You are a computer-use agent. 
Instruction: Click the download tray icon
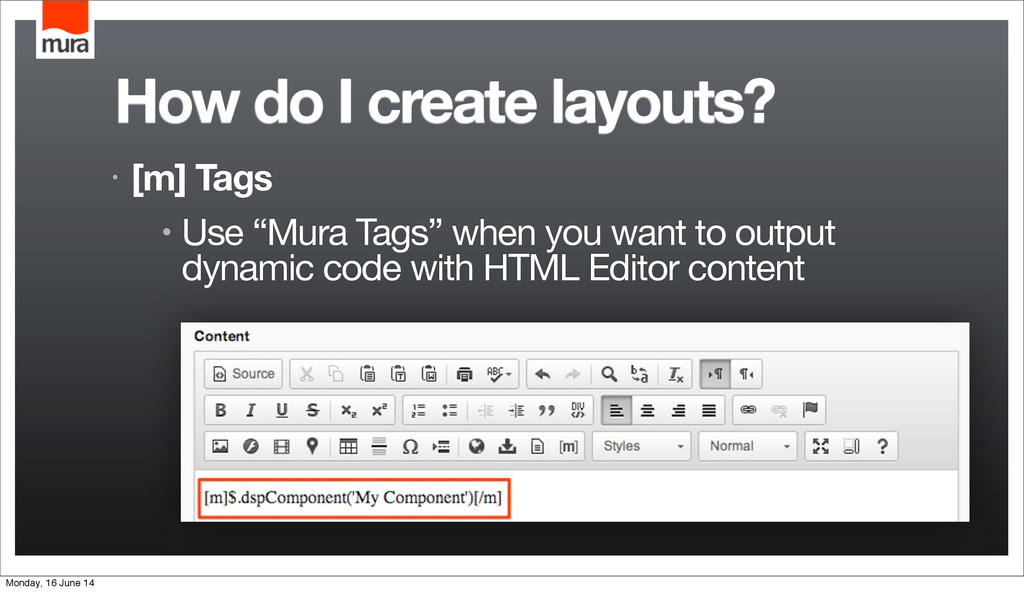coord(507,446)
